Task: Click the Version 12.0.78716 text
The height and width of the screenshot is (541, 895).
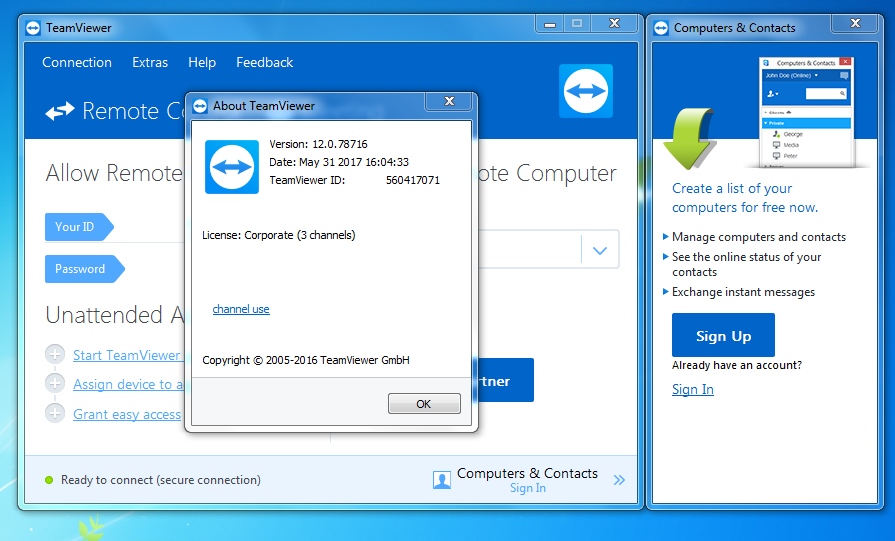Action: pyautogui.click(x=319, y=144)
